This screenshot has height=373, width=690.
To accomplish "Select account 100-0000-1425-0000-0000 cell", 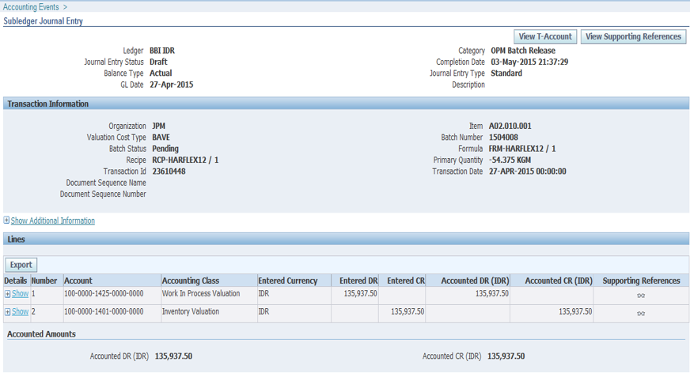I will click(104, 293).
